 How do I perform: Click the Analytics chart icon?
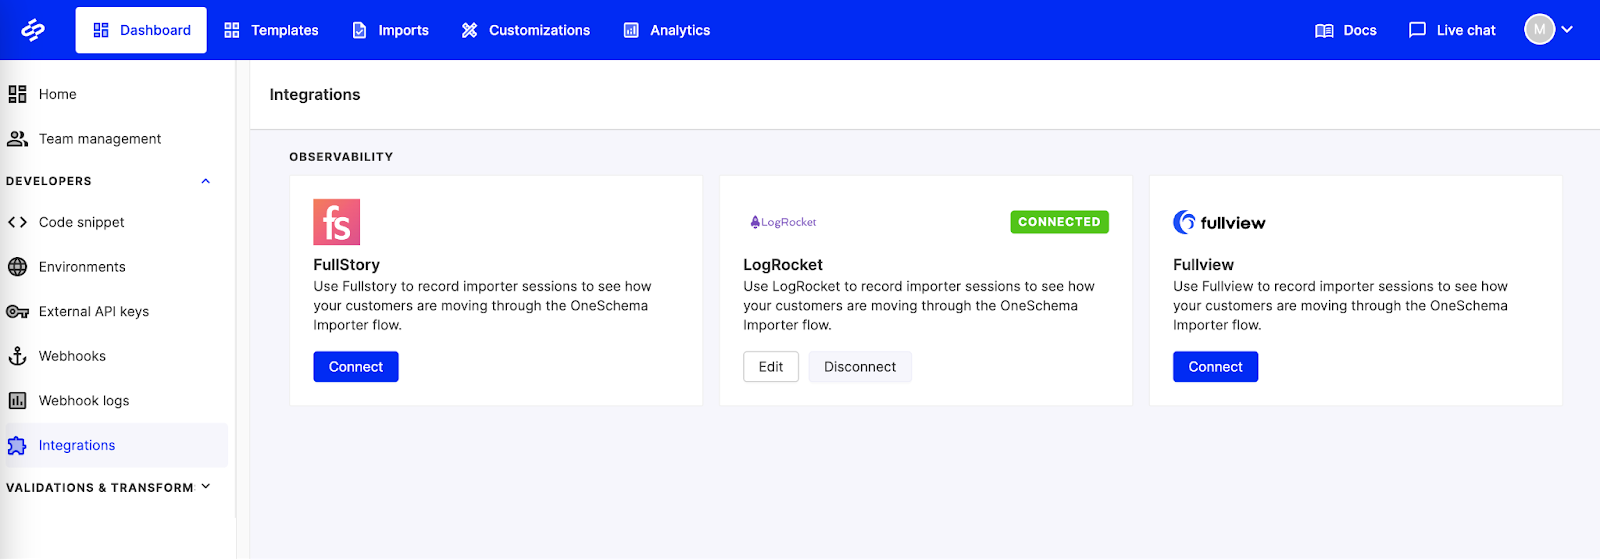[631, 30]
